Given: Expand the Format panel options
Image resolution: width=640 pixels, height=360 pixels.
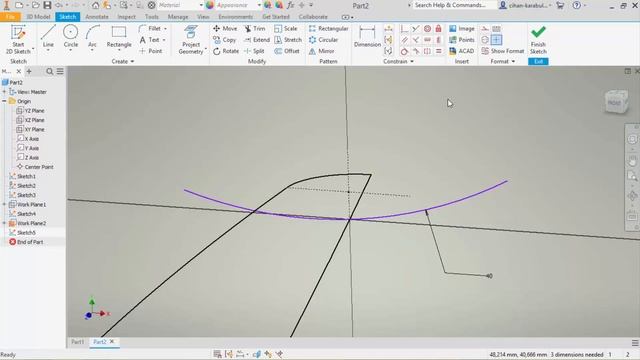Looking at the screenshot, I should coord(502,62).
